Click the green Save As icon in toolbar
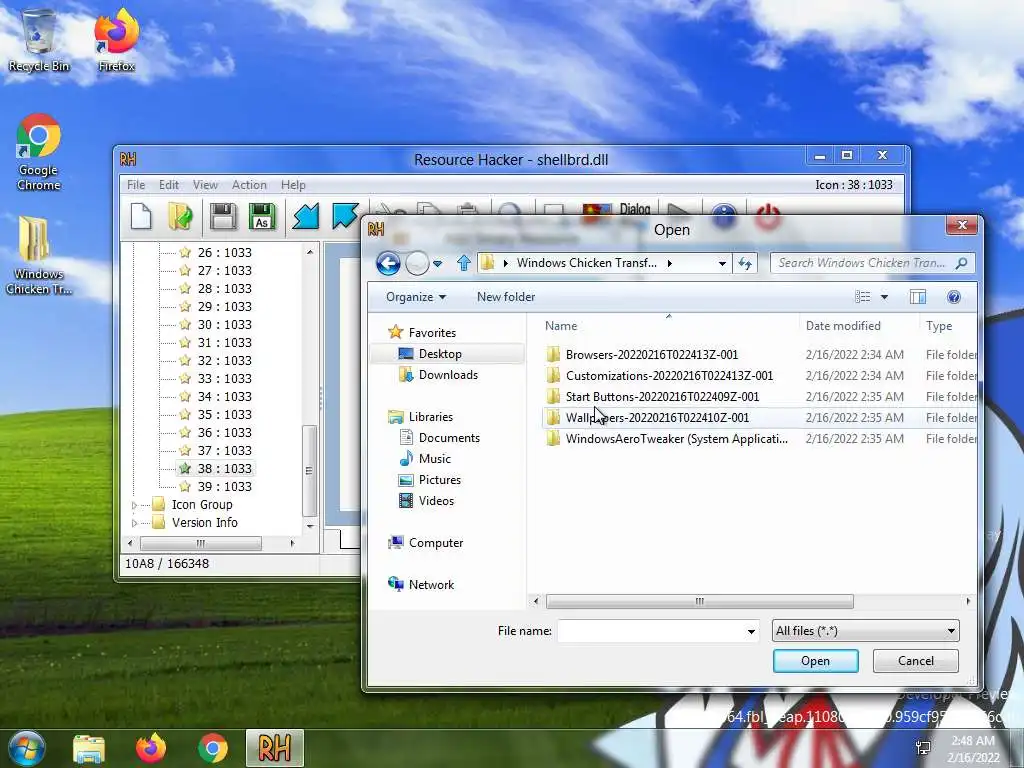Image resolution: width=1024 pixels, height=768 pixels. [x=262, y=217]
